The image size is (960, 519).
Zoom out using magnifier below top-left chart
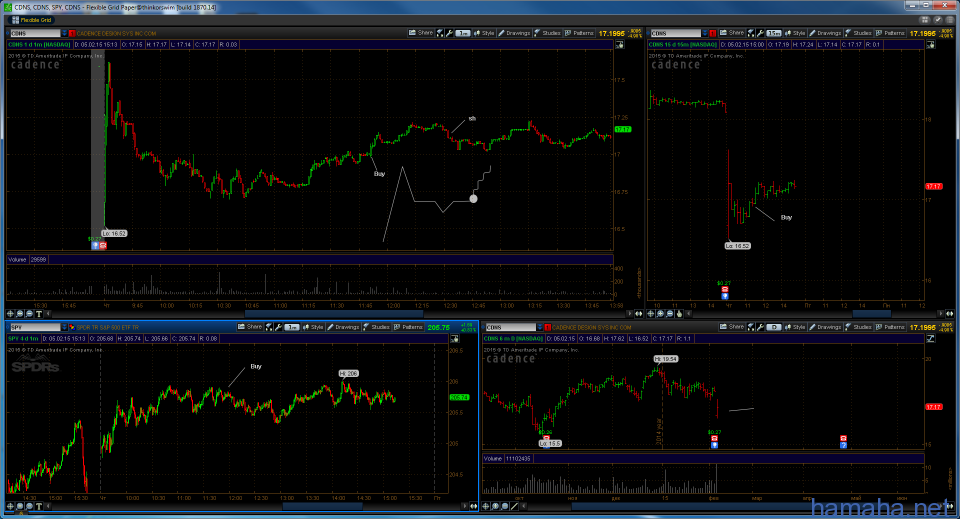point(29,313)
